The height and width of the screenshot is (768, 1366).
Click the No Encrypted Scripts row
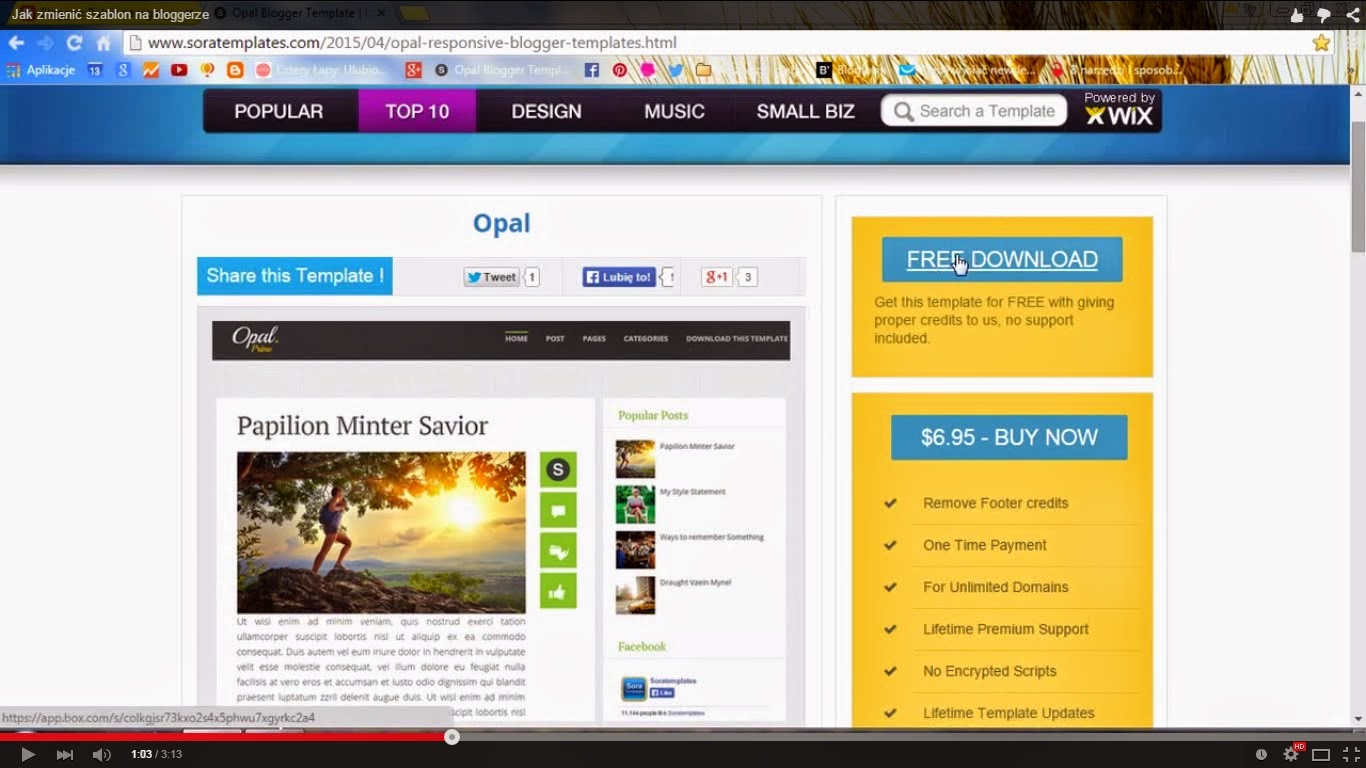pyautogui.click(x=1009, y=671)
